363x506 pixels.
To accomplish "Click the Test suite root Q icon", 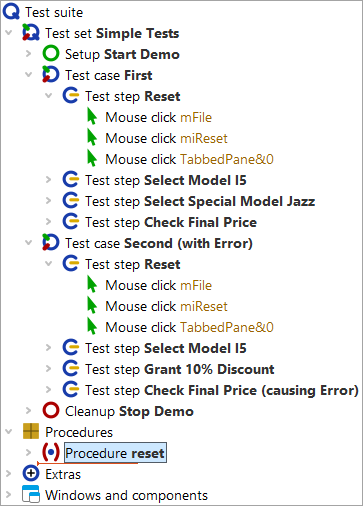I will (x=11, y=12).
